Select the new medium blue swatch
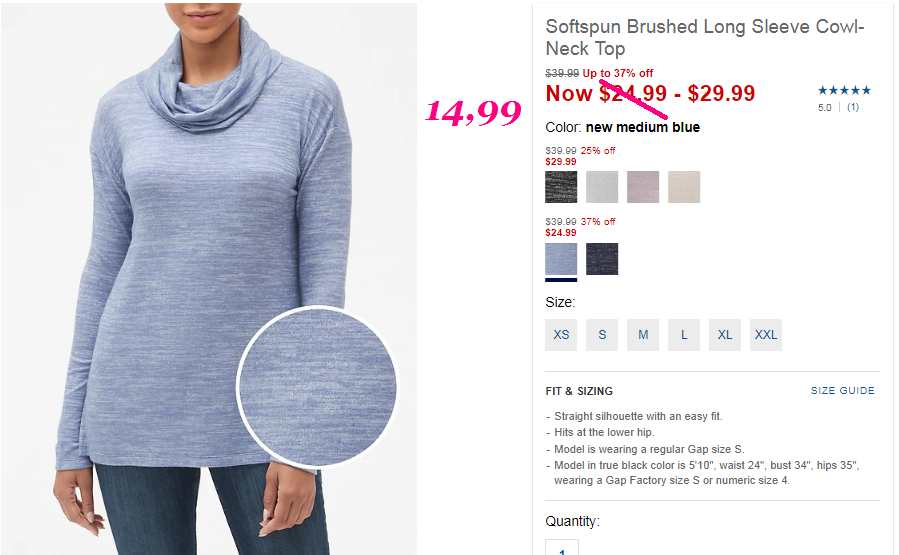Viewport: 899px width, 555px height. click(x=561, y=259)
